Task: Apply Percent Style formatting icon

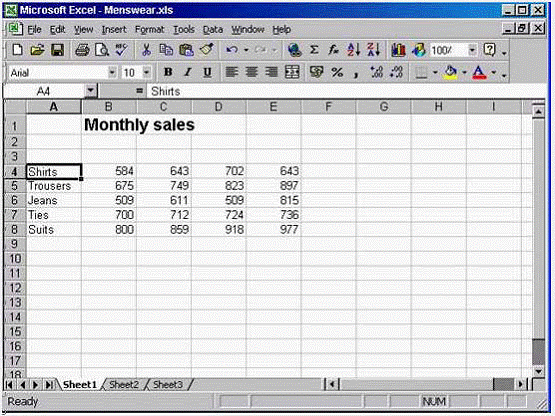Action: [x=337, y=73]
